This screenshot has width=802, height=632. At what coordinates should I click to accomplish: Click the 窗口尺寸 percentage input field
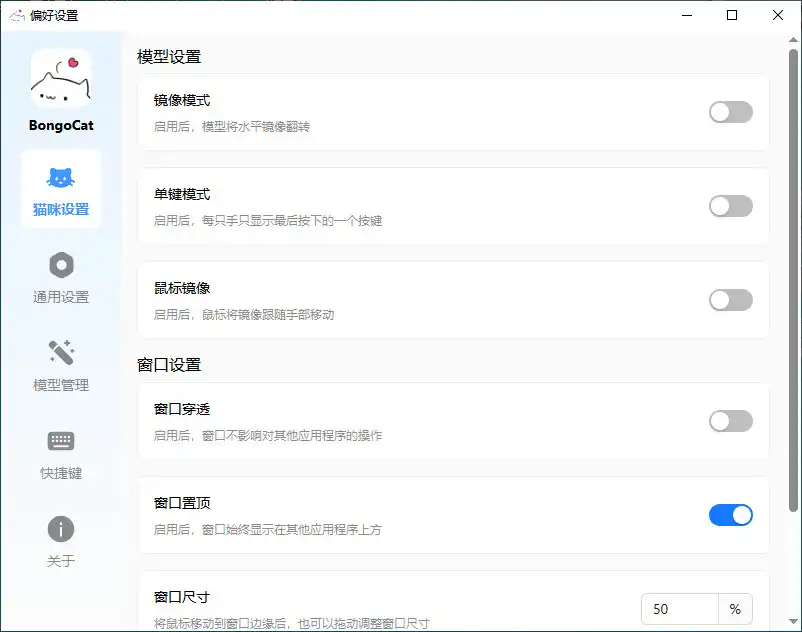(x=680, y=609)
